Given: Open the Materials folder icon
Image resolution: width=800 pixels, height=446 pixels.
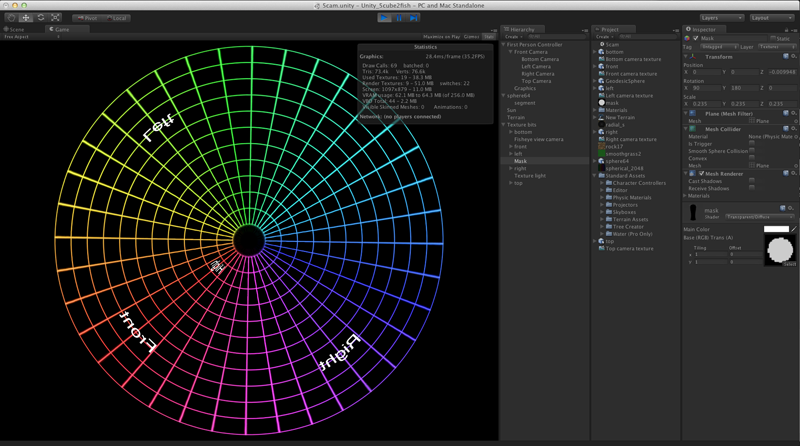Looking at the screenshot, I should [x=602, y=110].
